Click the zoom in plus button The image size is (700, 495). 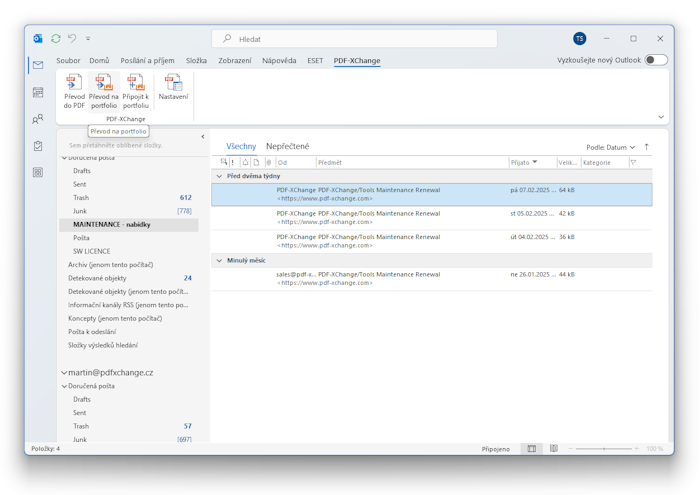[637, 449]
